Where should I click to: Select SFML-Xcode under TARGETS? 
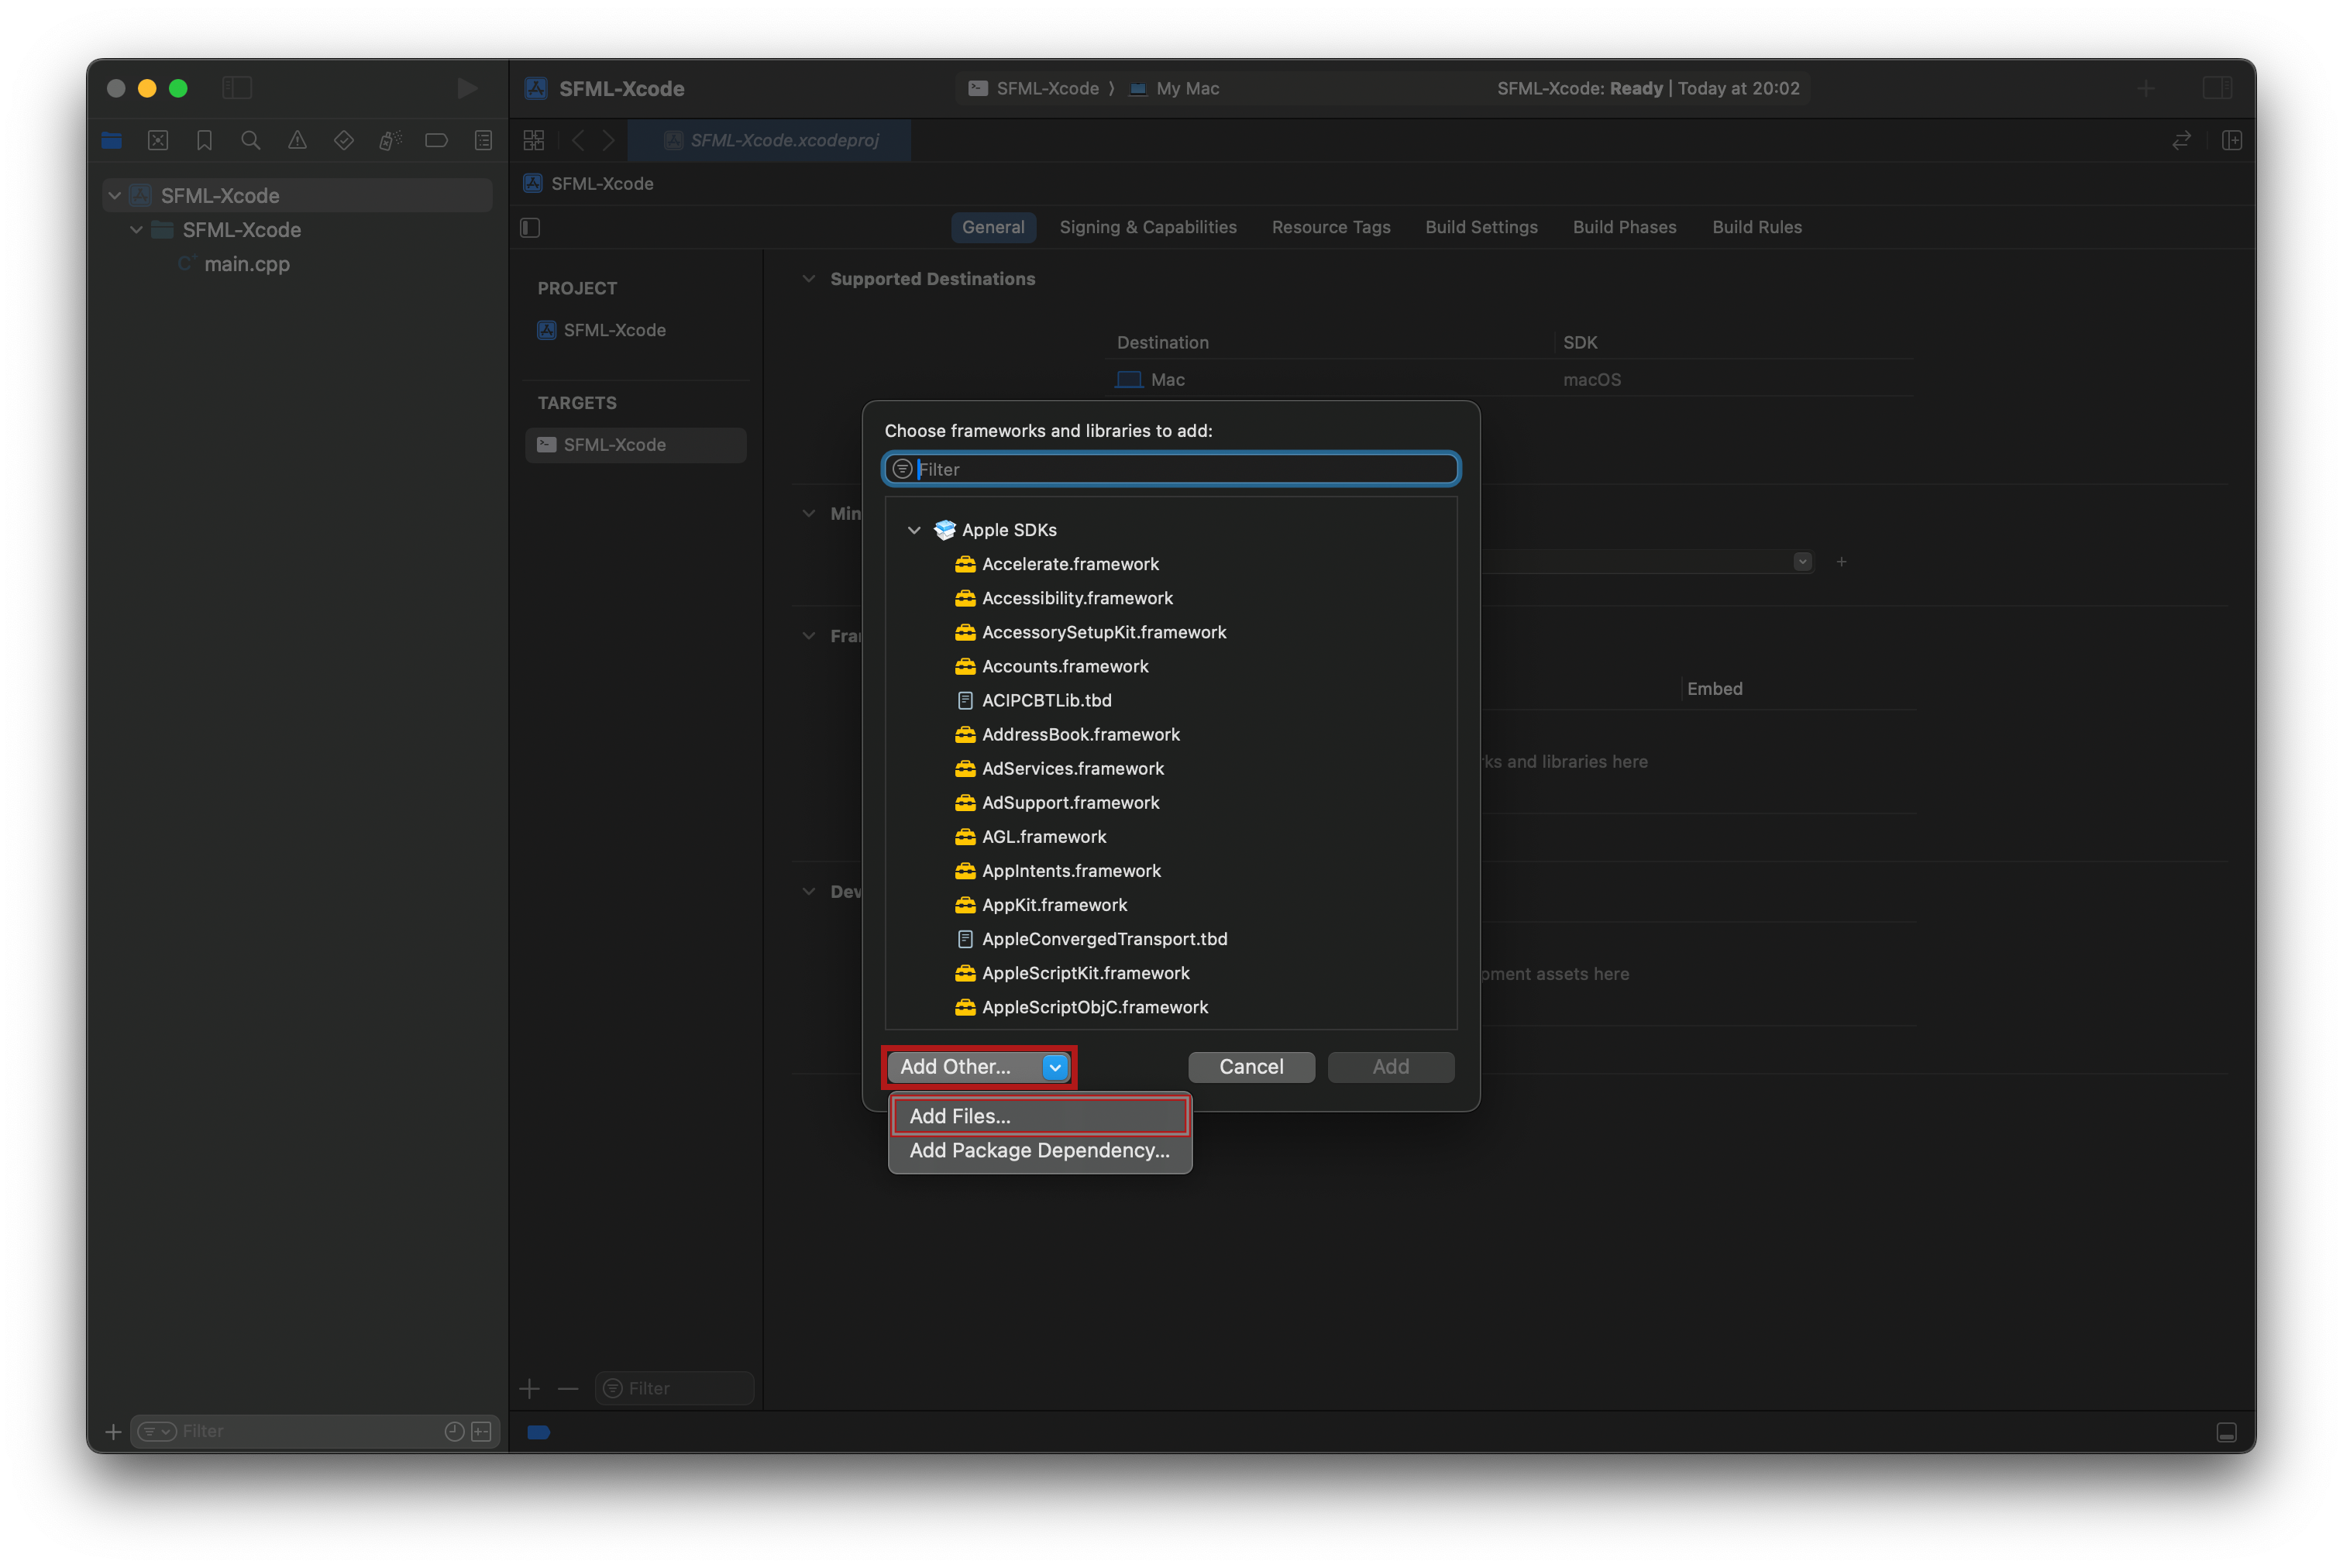coord(636,445)
